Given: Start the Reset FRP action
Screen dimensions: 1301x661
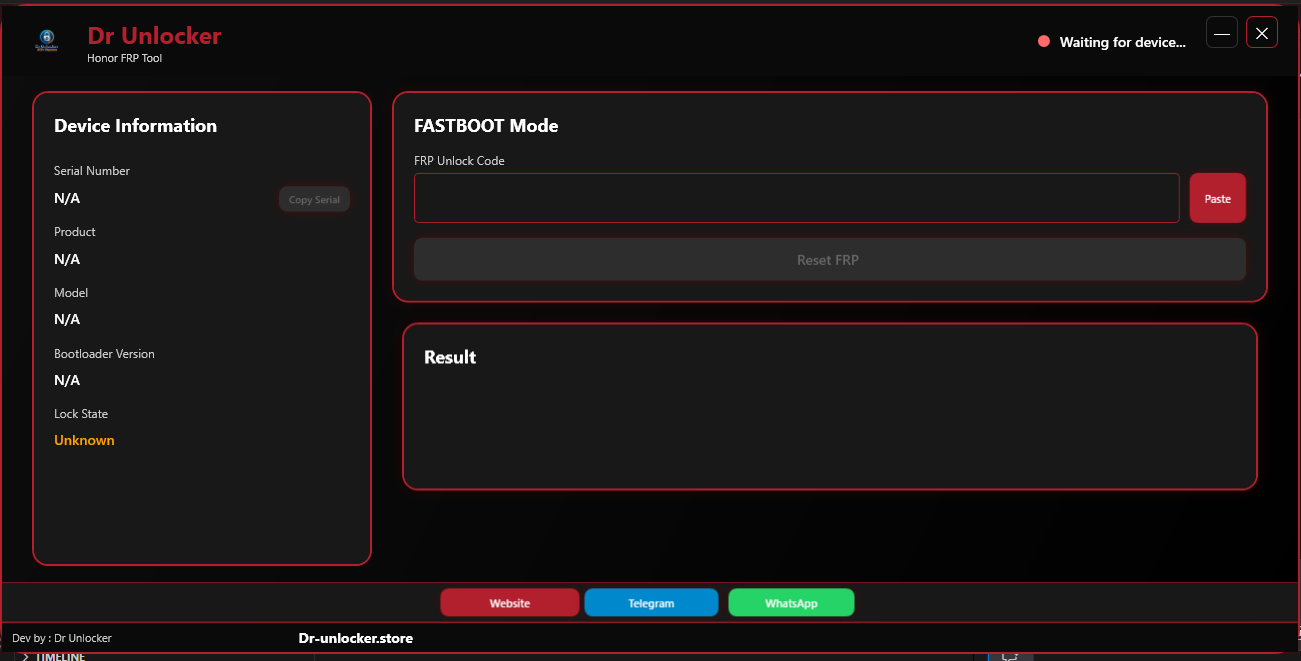Looking at the screenshot, I should (829, 260).
